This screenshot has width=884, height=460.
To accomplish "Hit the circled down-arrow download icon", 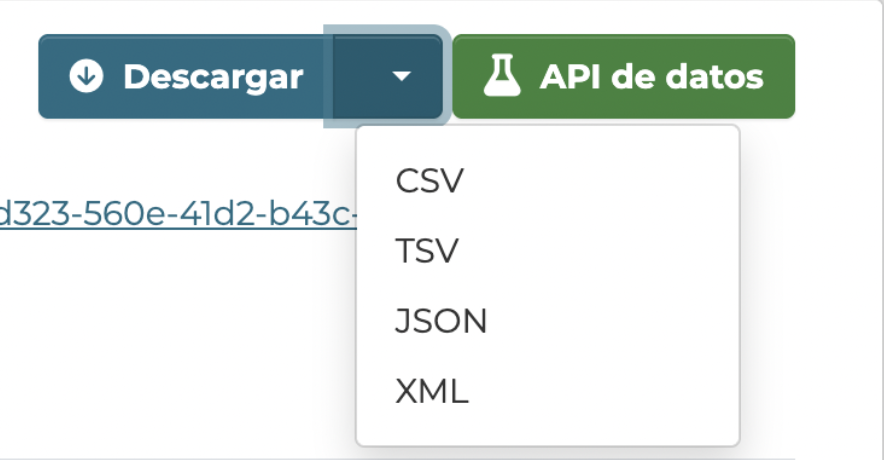I will 87,77.
